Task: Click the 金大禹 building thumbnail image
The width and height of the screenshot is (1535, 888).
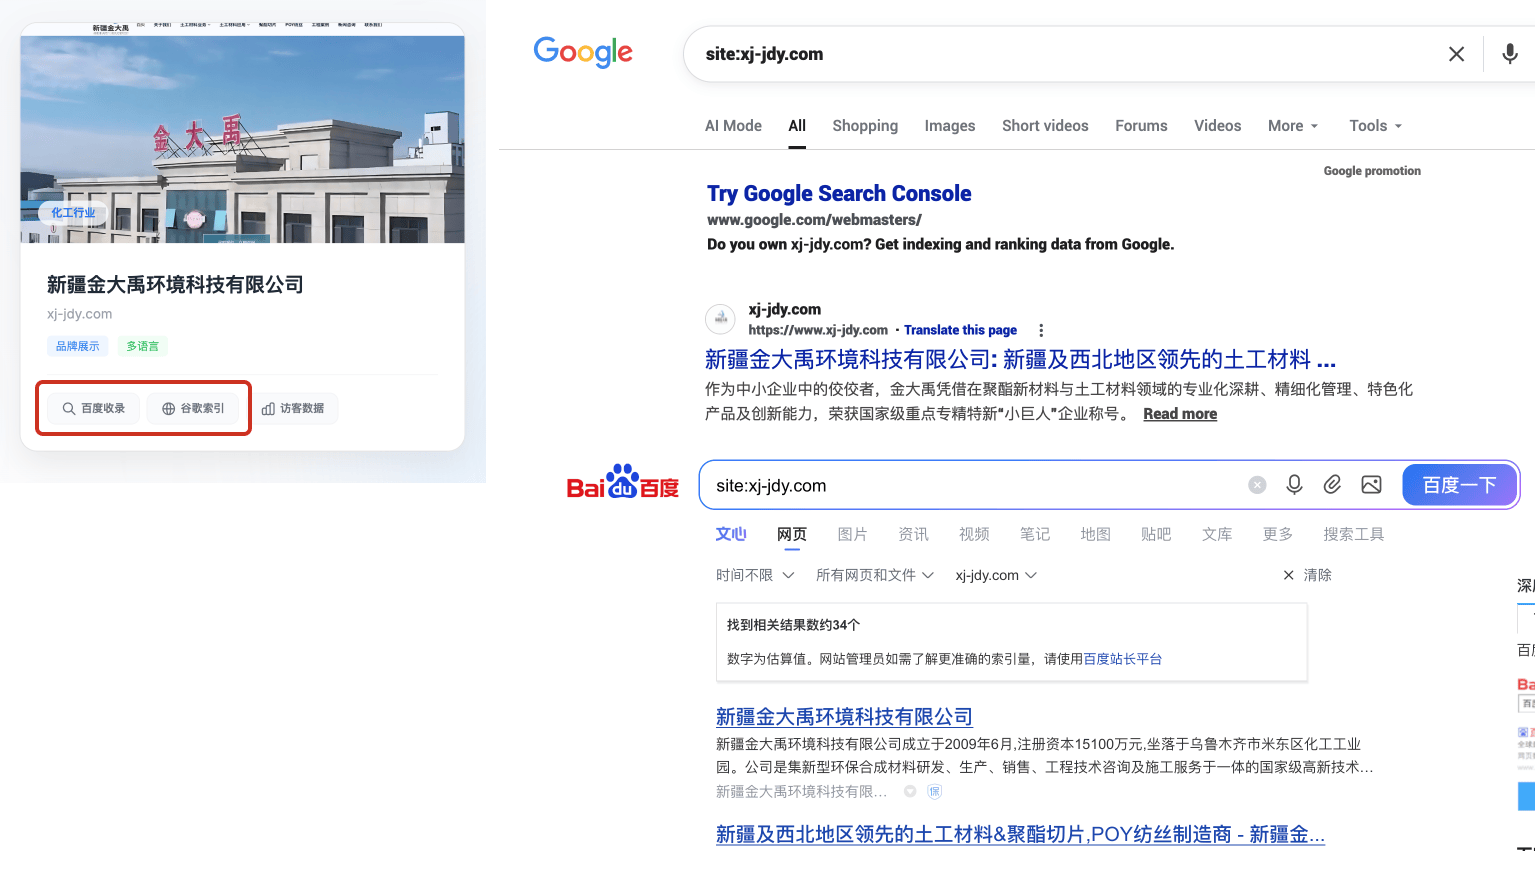Action: tap(242, 139)
